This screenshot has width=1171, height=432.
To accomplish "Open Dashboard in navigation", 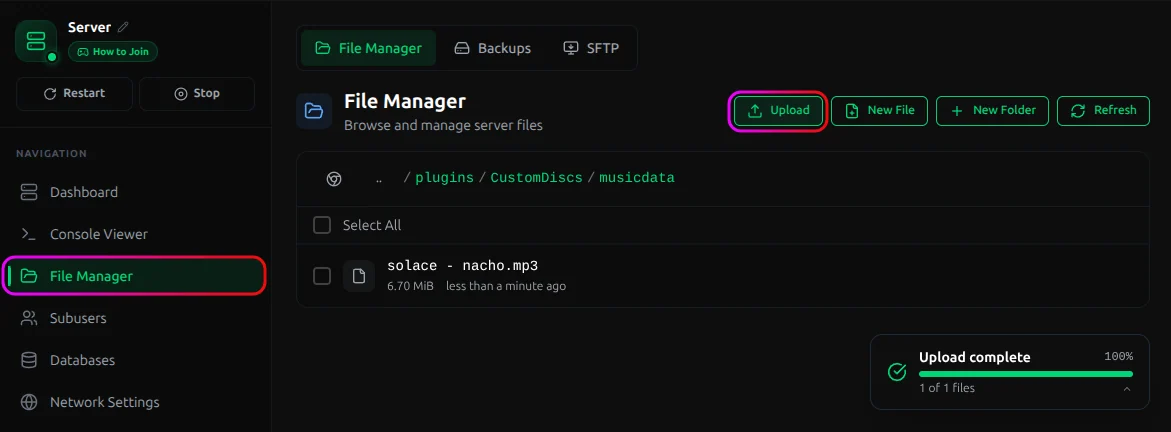I will pos(134,192).
